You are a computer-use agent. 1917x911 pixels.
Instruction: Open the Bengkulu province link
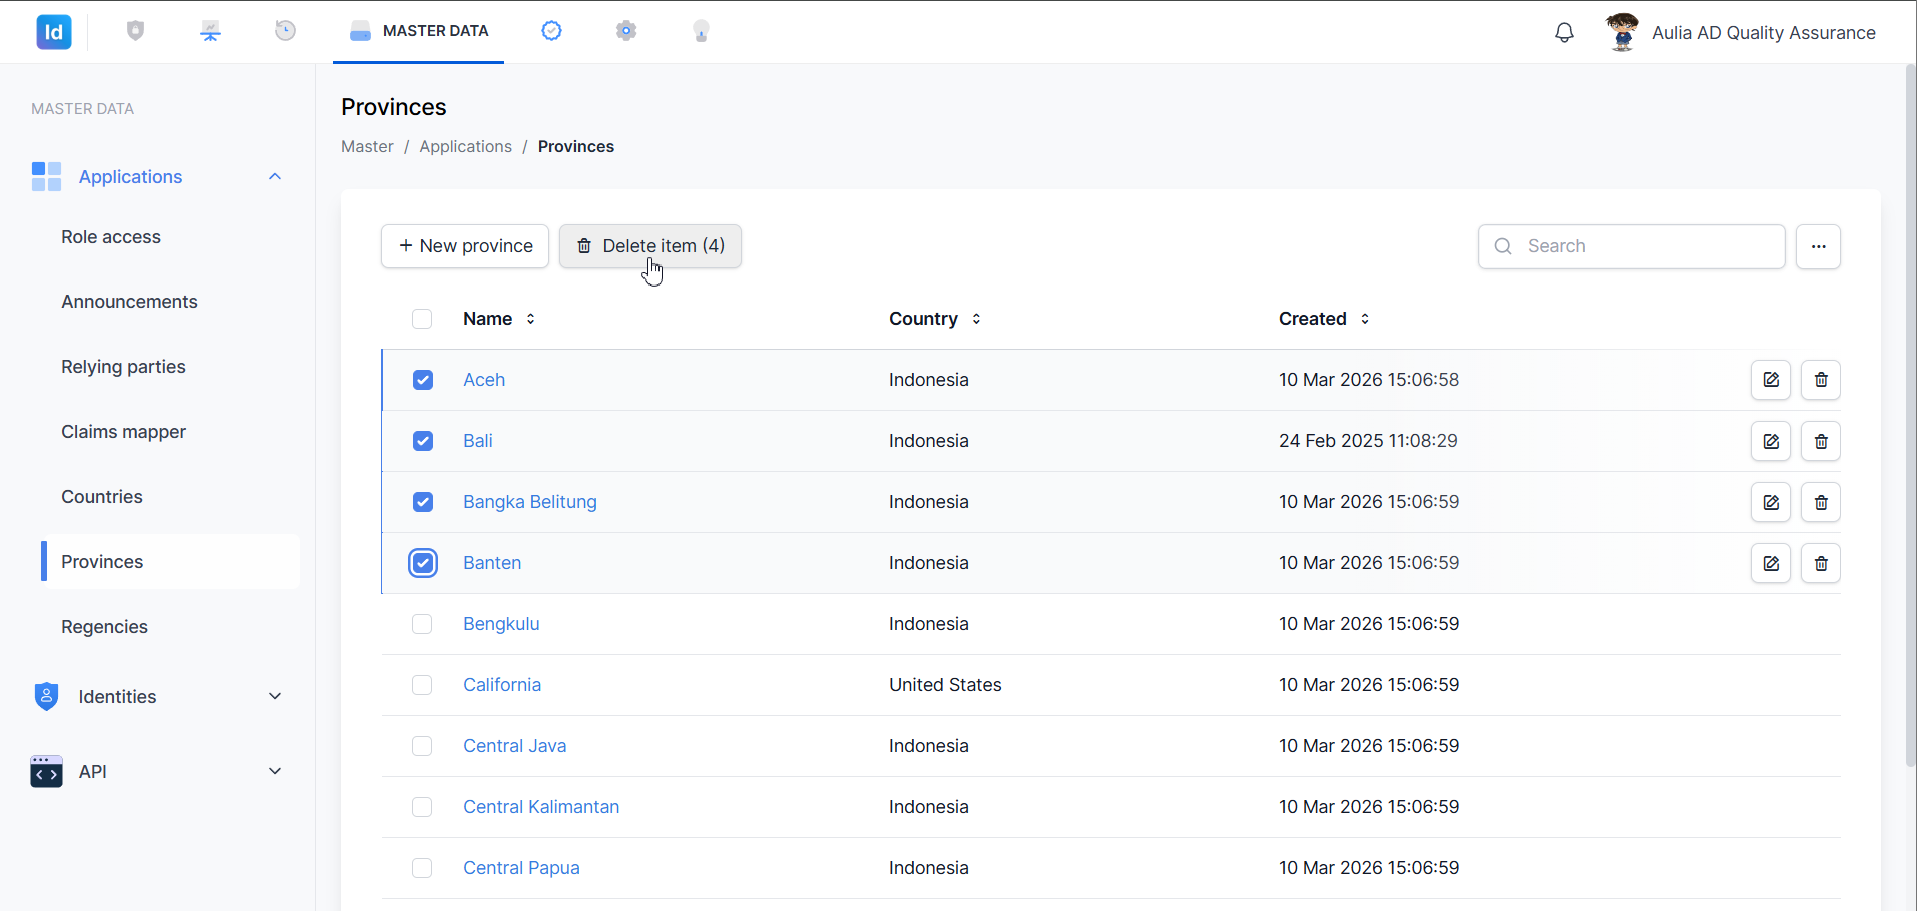[x=501, y=624]
